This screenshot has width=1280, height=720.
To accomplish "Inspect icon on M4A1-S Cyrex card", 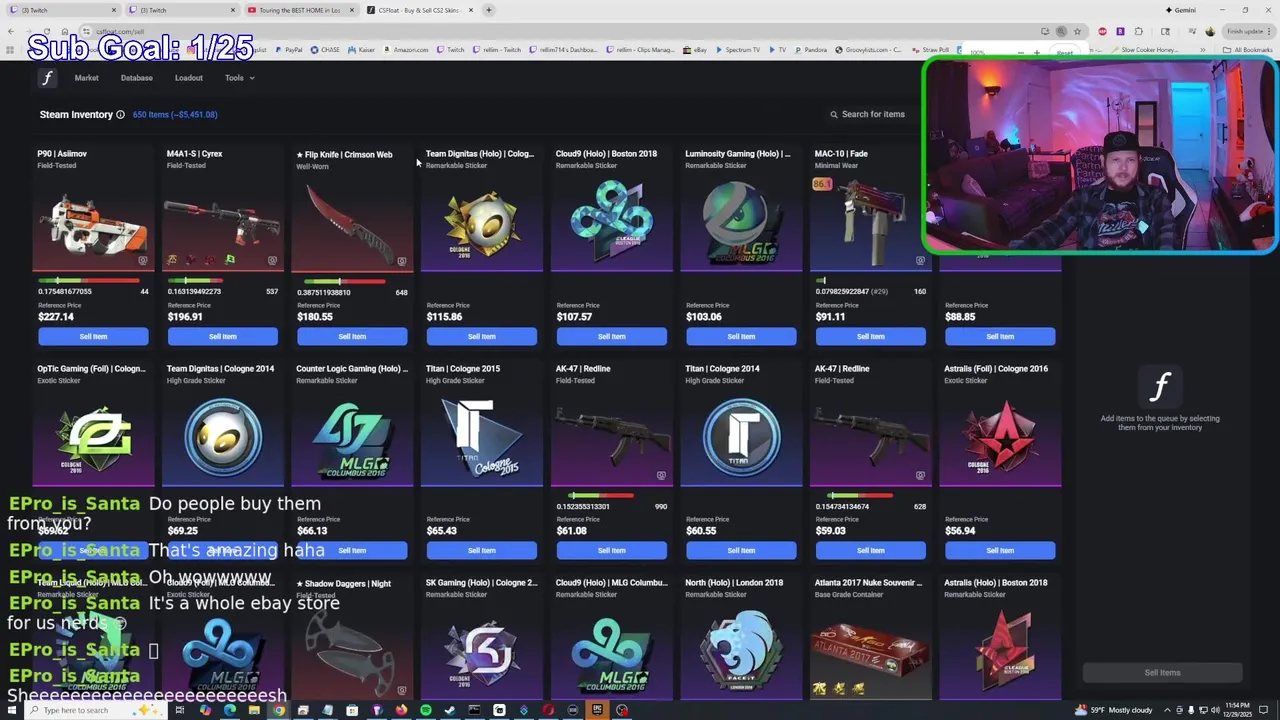I will (272, 261).
